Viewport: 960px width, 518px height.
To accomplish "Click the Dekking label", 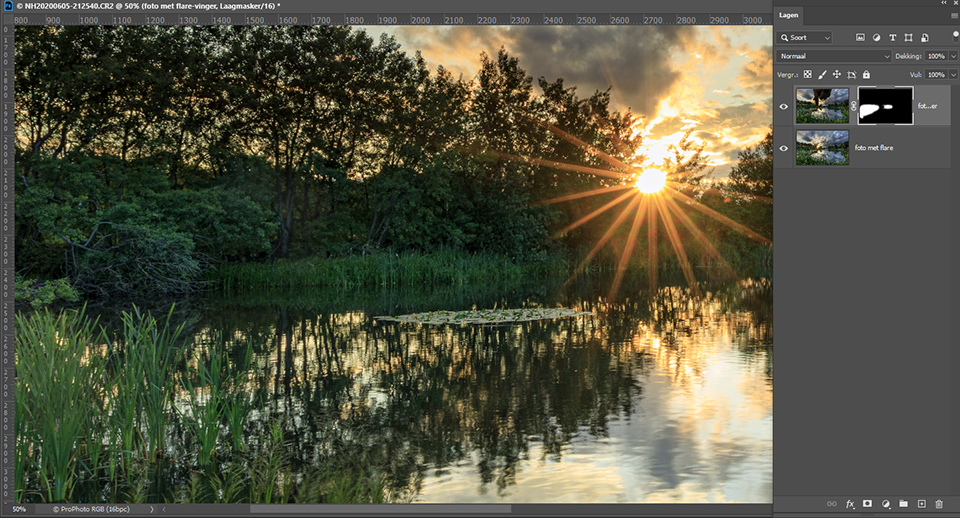I will point(908,56).
